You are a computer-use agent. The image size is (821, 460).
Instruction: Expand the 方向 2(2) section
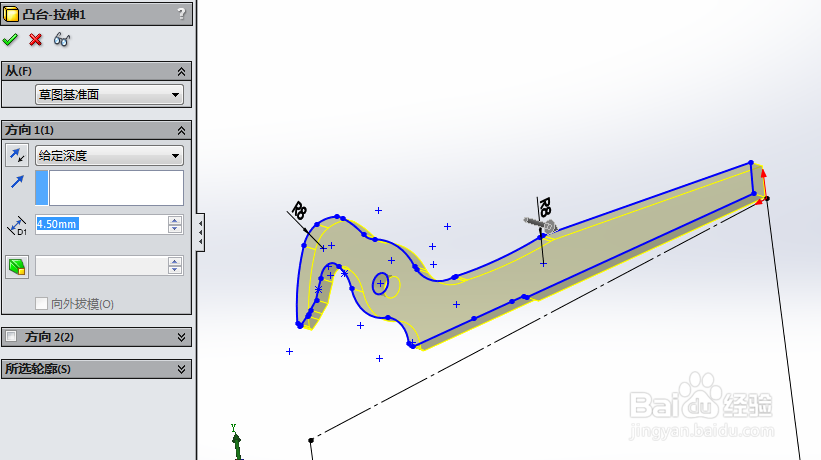(181, 337)
